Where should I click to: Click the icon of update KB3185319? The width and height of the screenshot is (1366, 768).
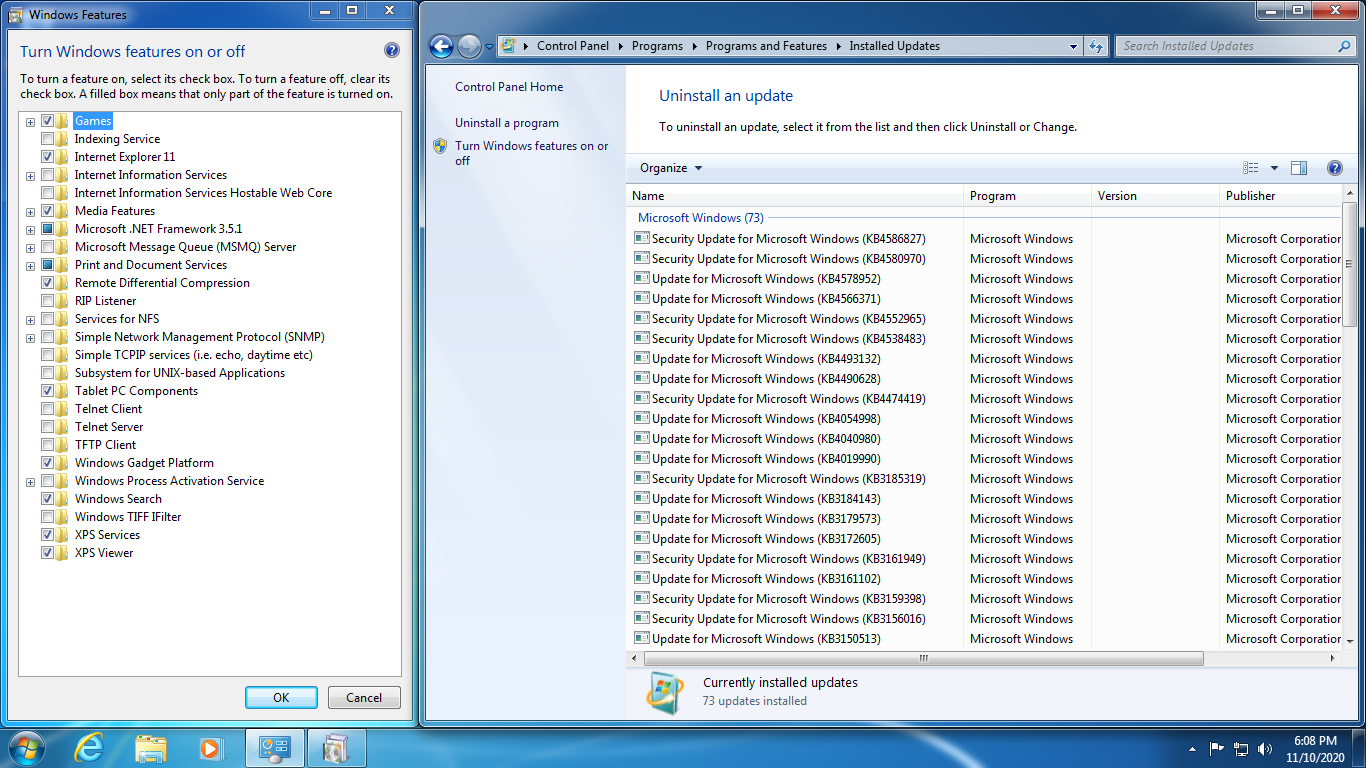[642, 478]
